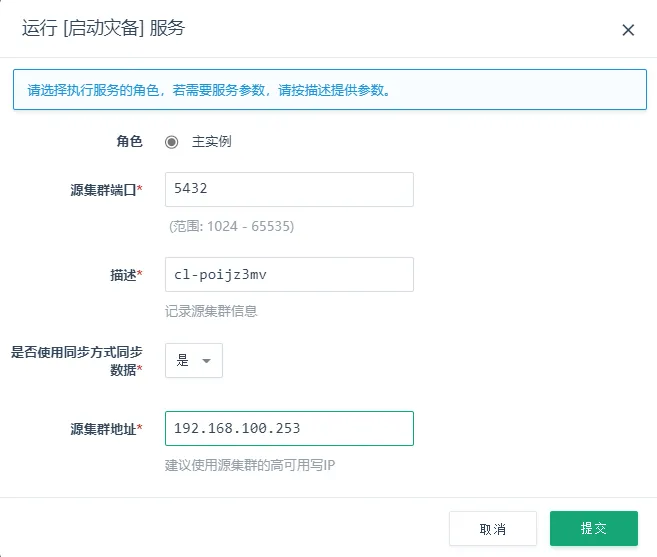Click the hint 建议使用源集群的高可用写IP

point(250,465)
